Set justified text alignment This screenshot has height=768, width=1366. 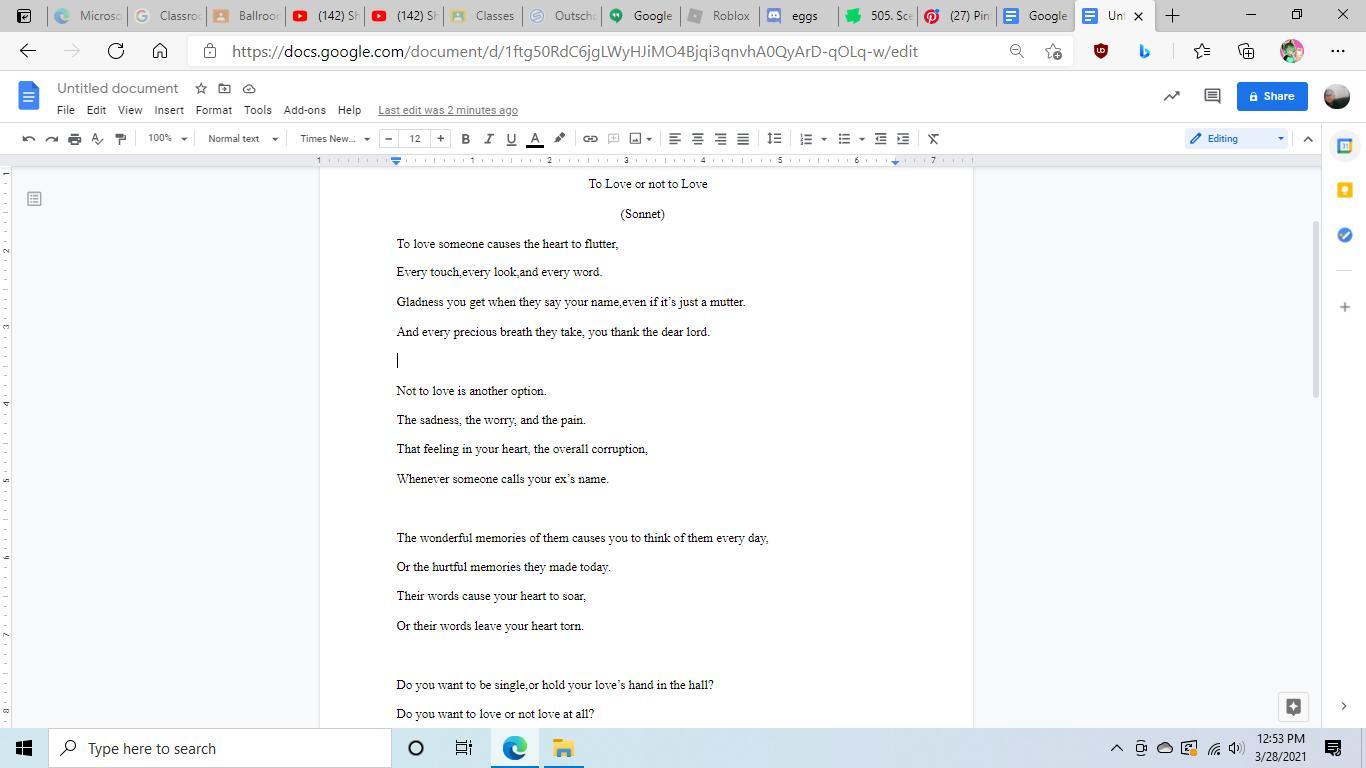point(743,139)
